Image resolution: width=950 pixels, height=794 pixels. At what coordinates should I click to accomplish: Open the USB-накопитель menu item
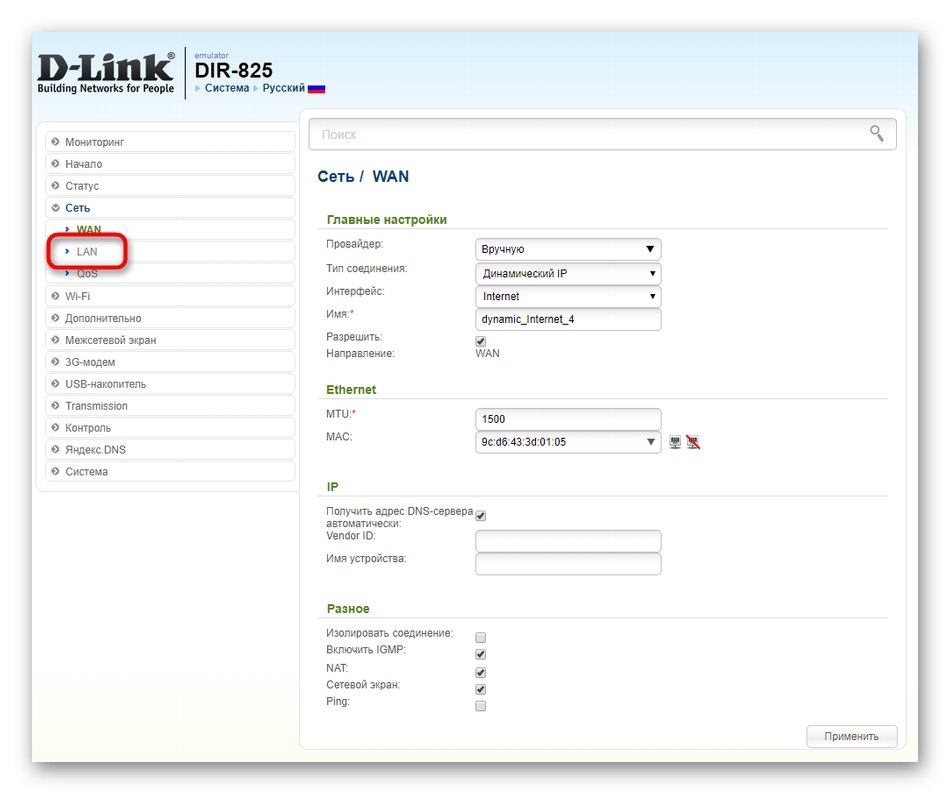(170, 383)
